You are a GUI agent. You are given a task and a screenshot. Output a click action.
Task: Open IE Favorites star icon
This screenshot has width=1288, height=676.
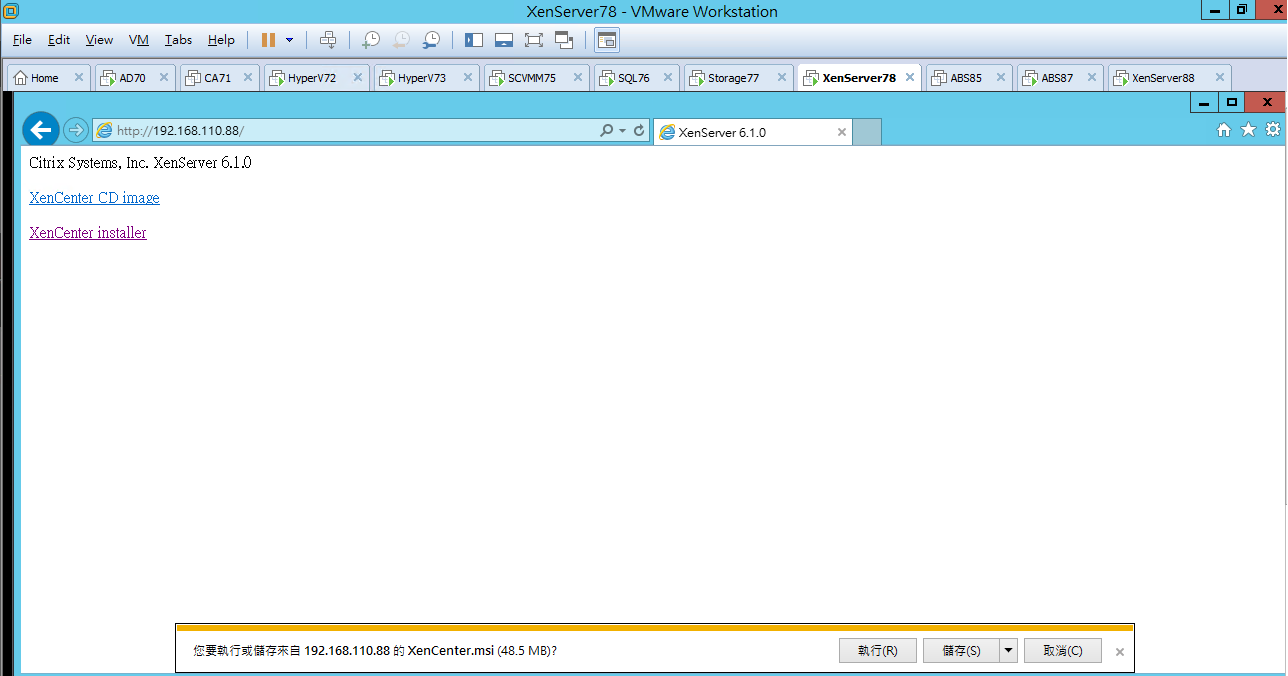(x=1248, y=130)
